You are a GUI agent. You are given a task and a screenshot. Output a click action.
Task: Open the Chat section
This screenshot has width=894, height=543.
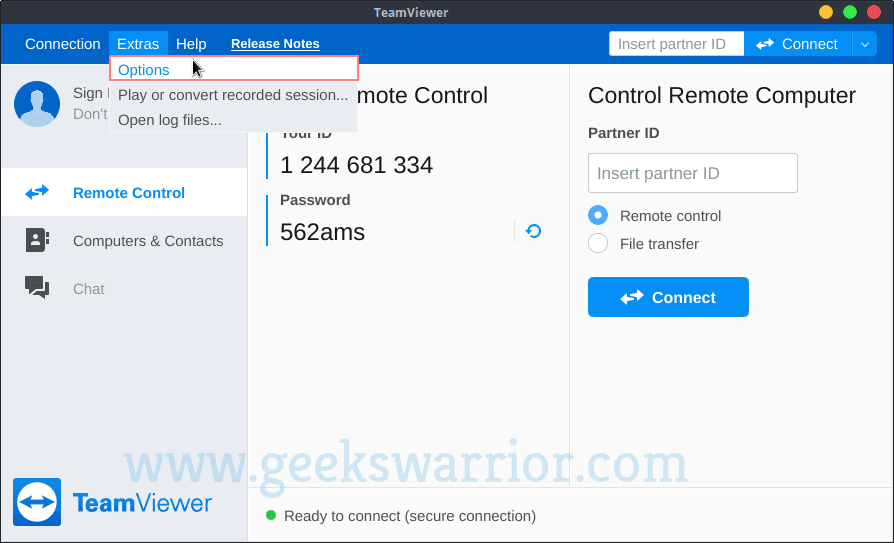pyautogui.click(x=124, y=288)
